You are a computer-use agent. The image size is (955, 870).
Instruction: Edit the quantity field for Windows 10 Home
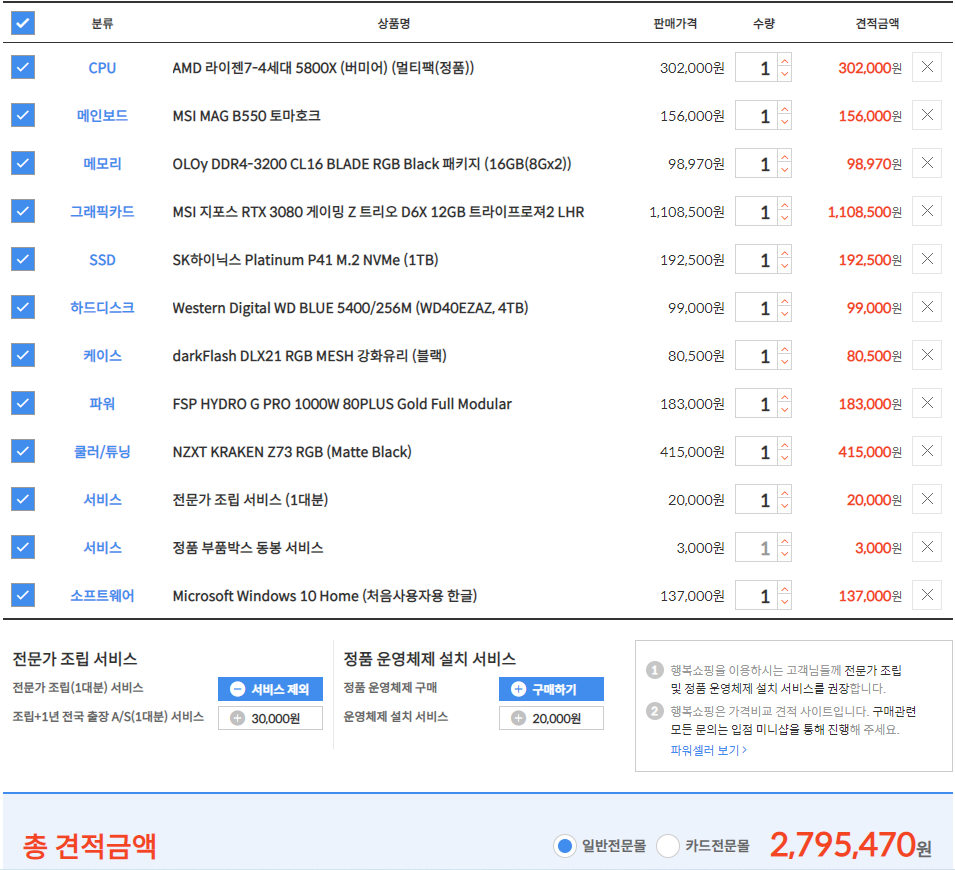tap(756, 596)
